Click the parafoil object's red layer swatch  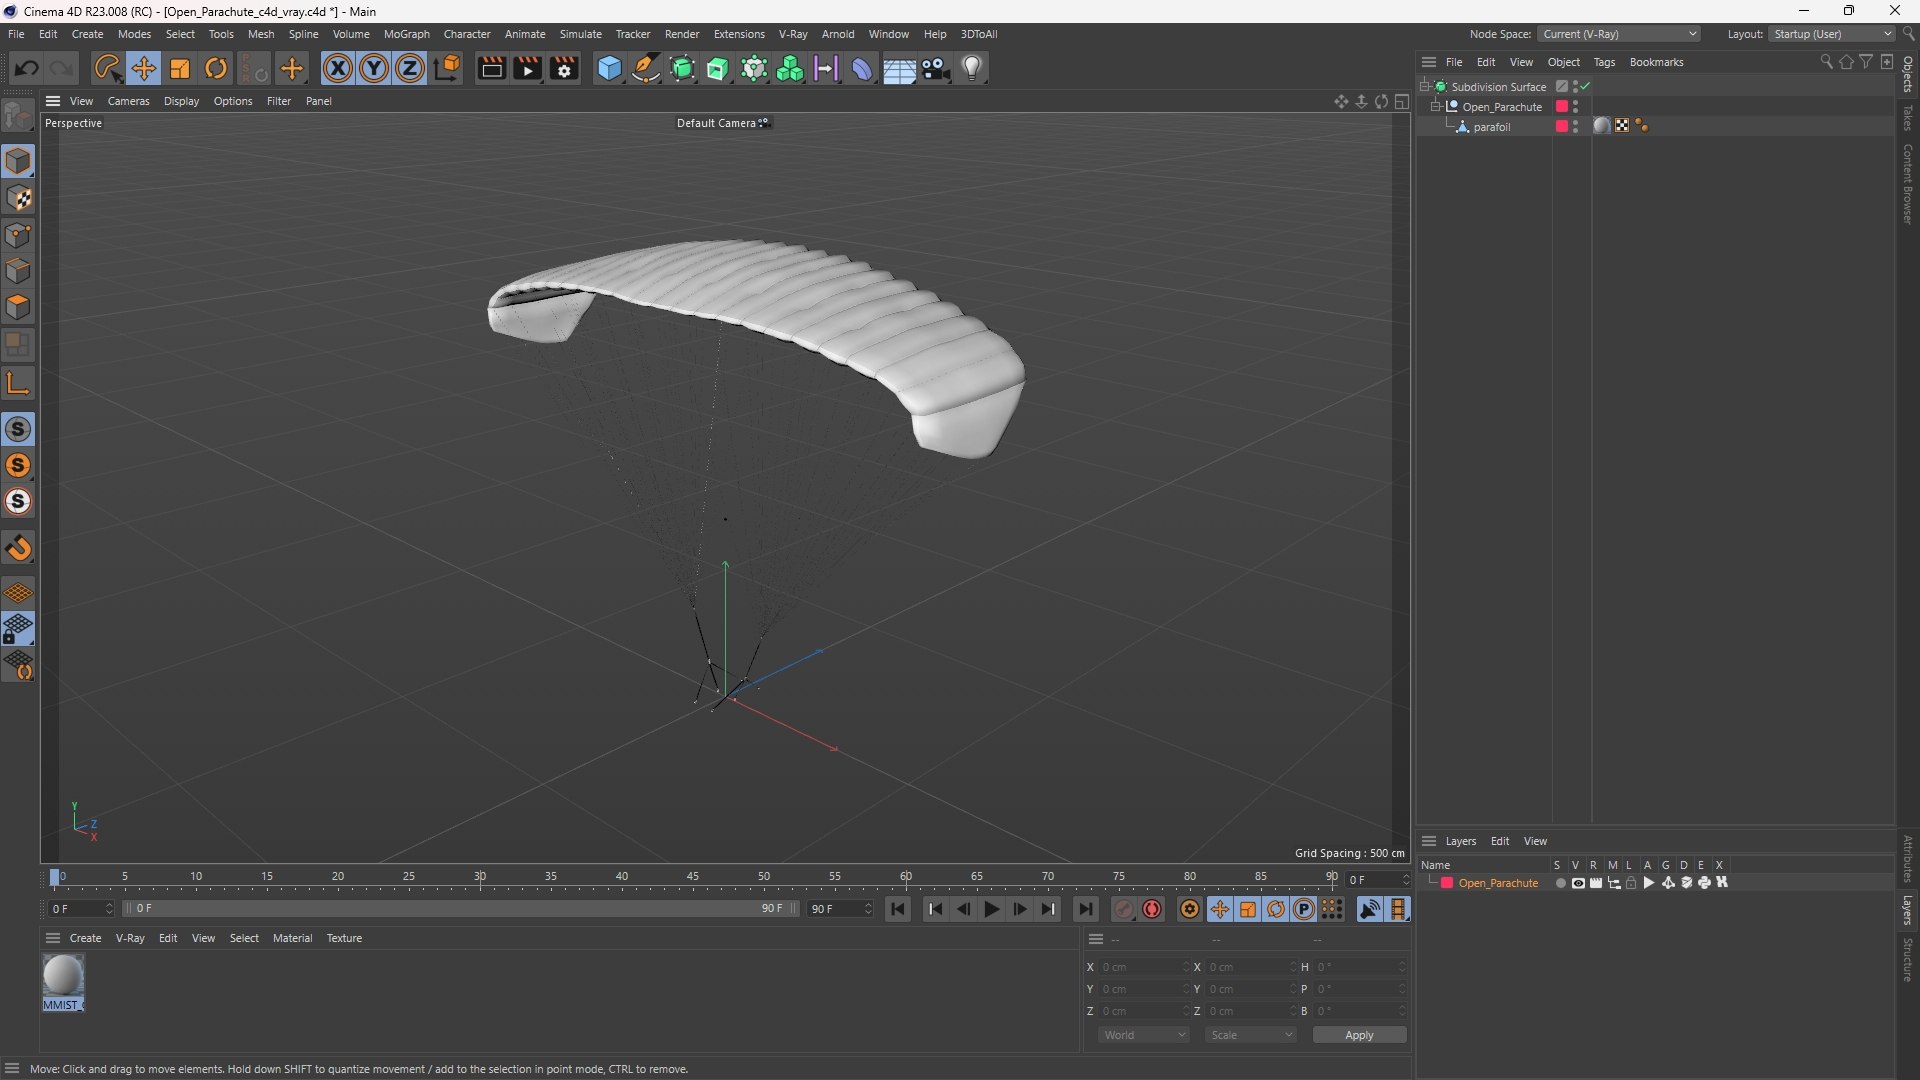click(1562, 126)
